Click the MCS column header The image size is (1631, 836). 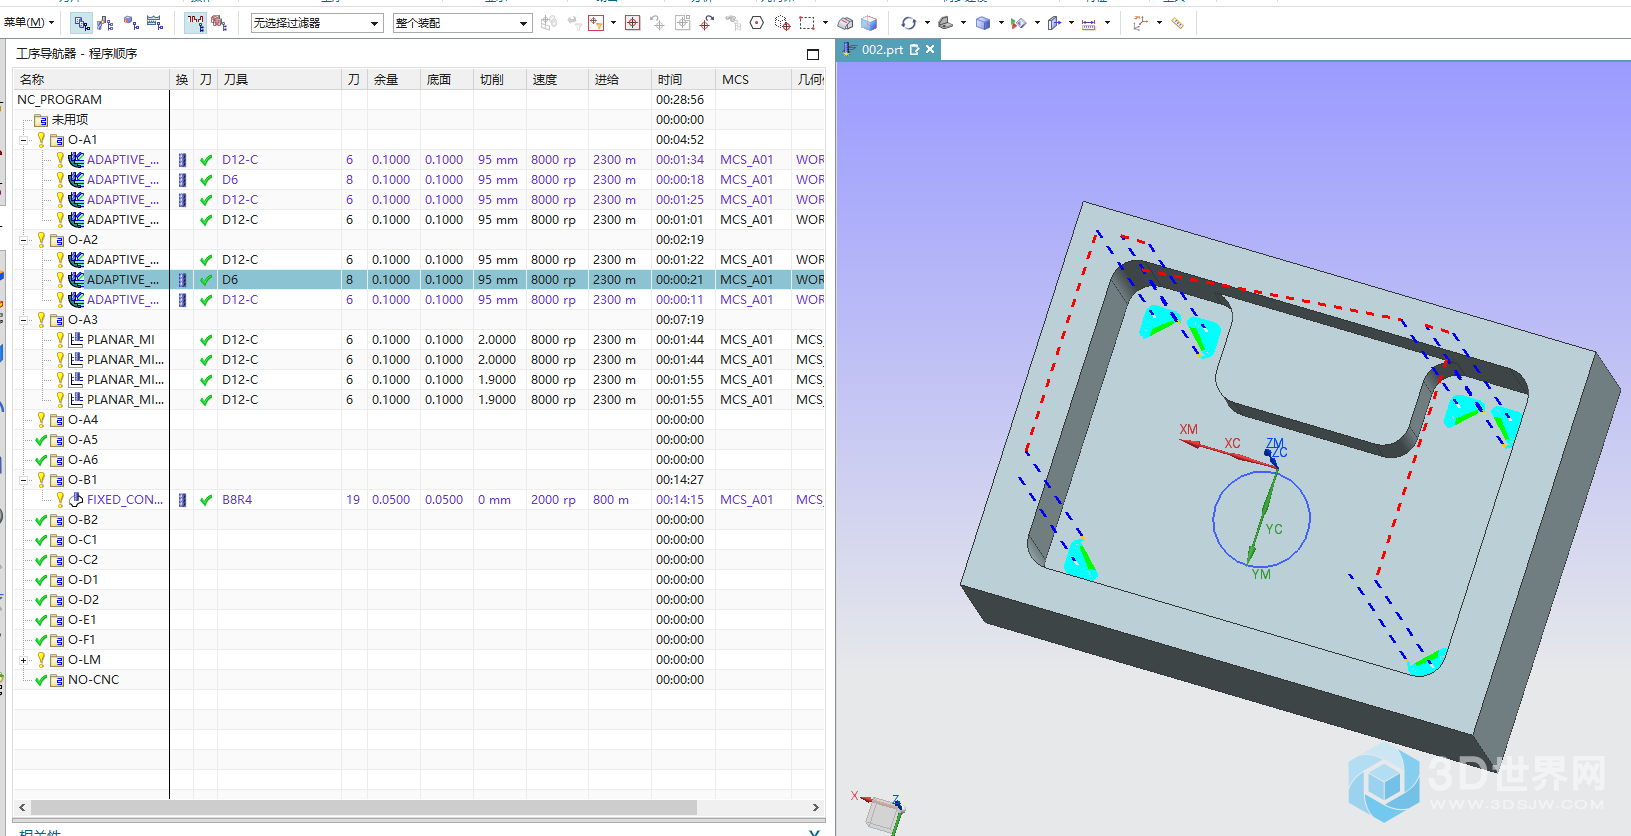(x=753, y=79)
